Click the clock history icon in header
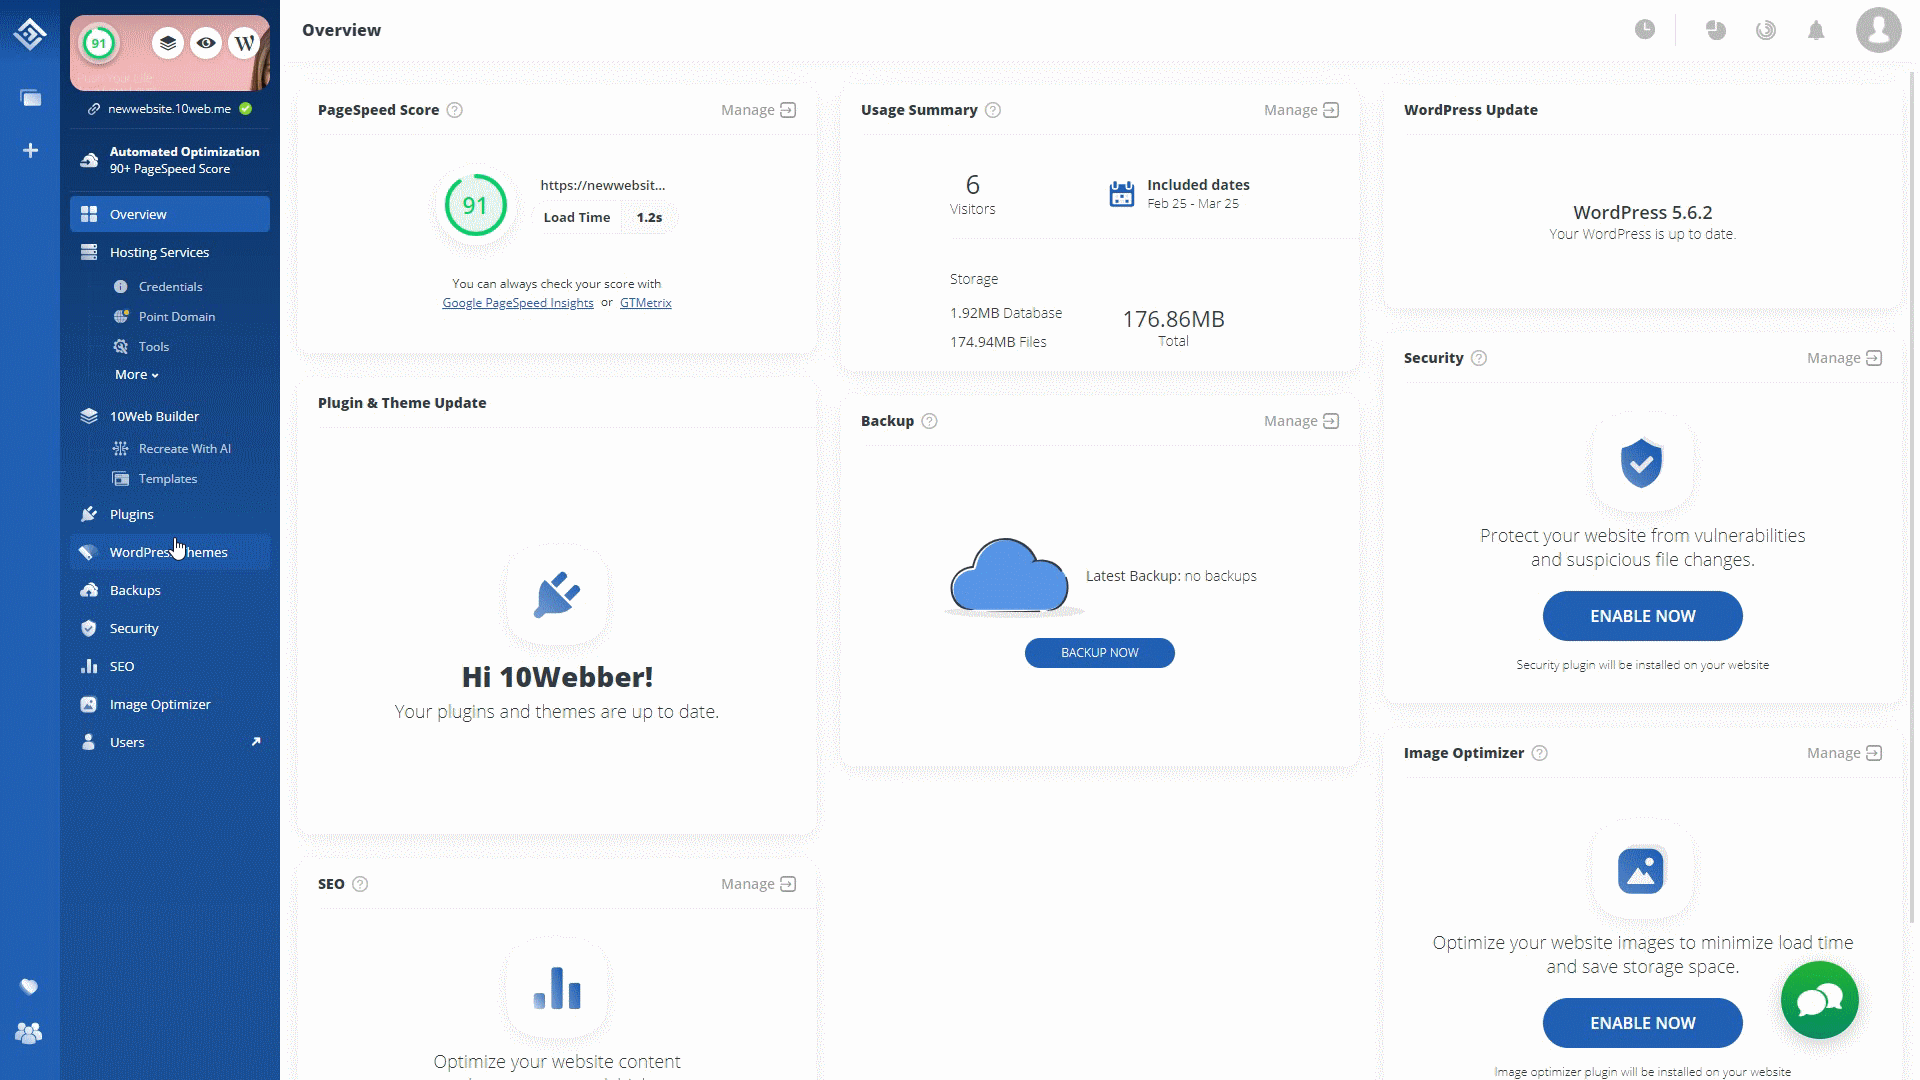 pyautogui.click(x=1645, y=30)
